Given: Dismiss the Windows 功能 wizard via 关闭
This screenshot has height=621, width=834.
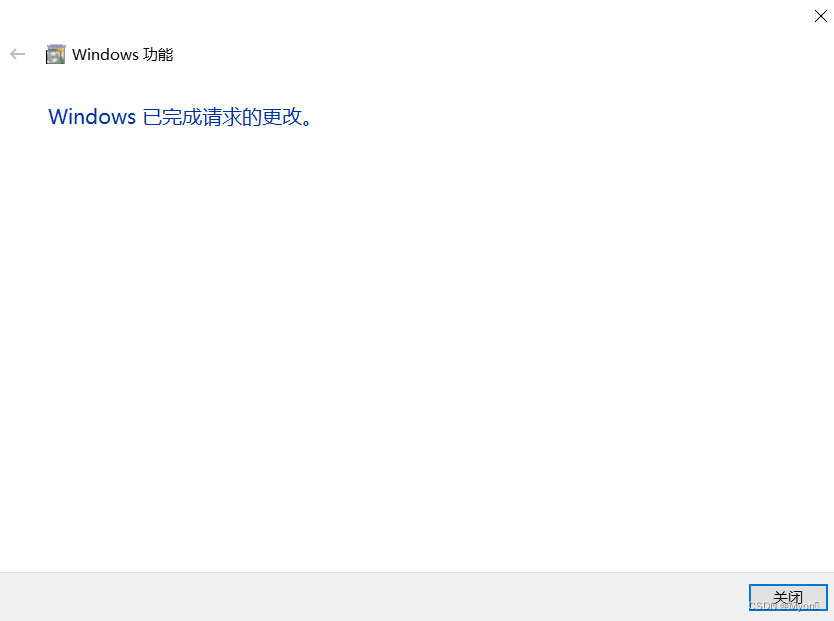Looking at the screenshot, I should click(788, 597).
